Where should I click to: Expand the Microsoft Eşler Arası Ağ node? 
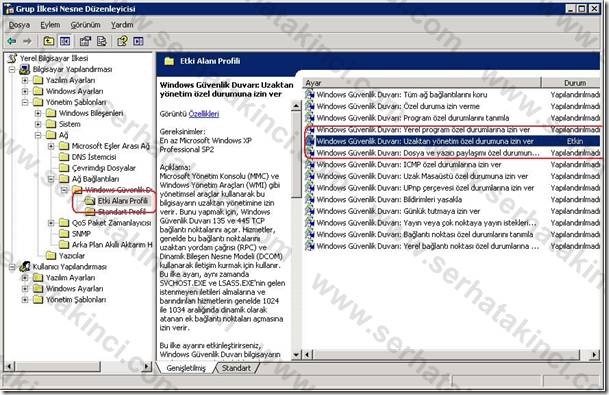pyautogui.click(x=51, y=146)
